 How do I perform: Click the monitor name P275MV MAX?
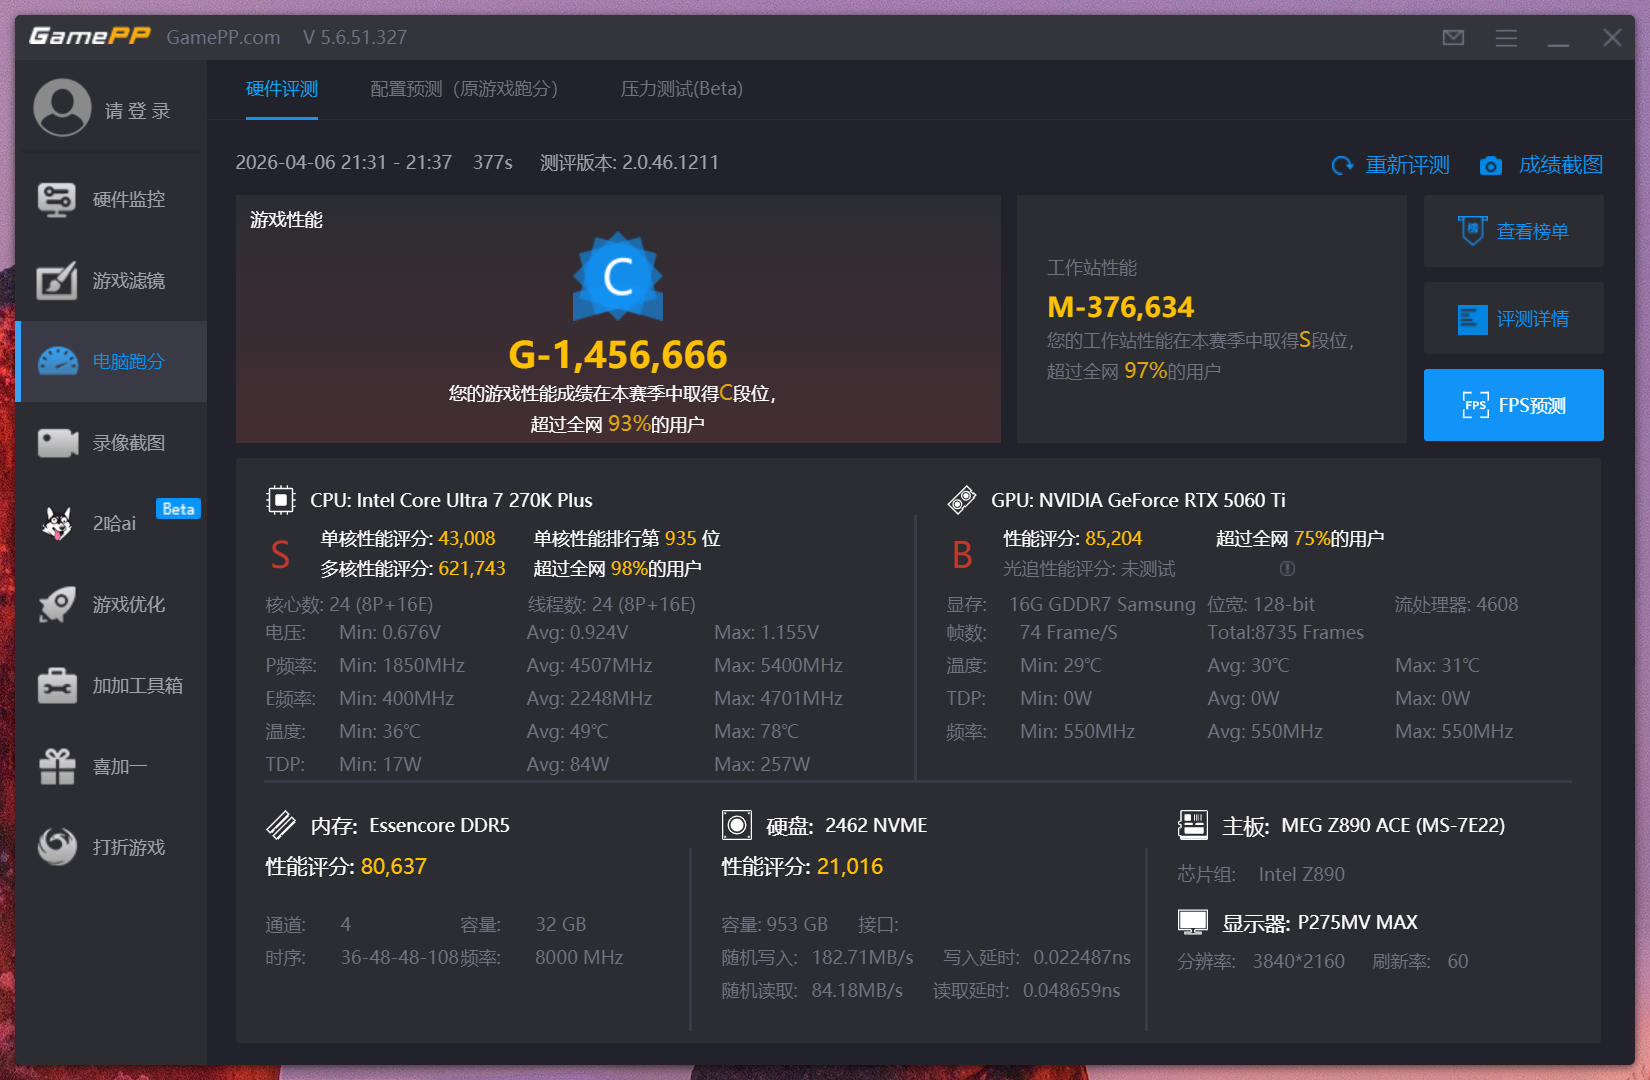tap(1358, 922)
